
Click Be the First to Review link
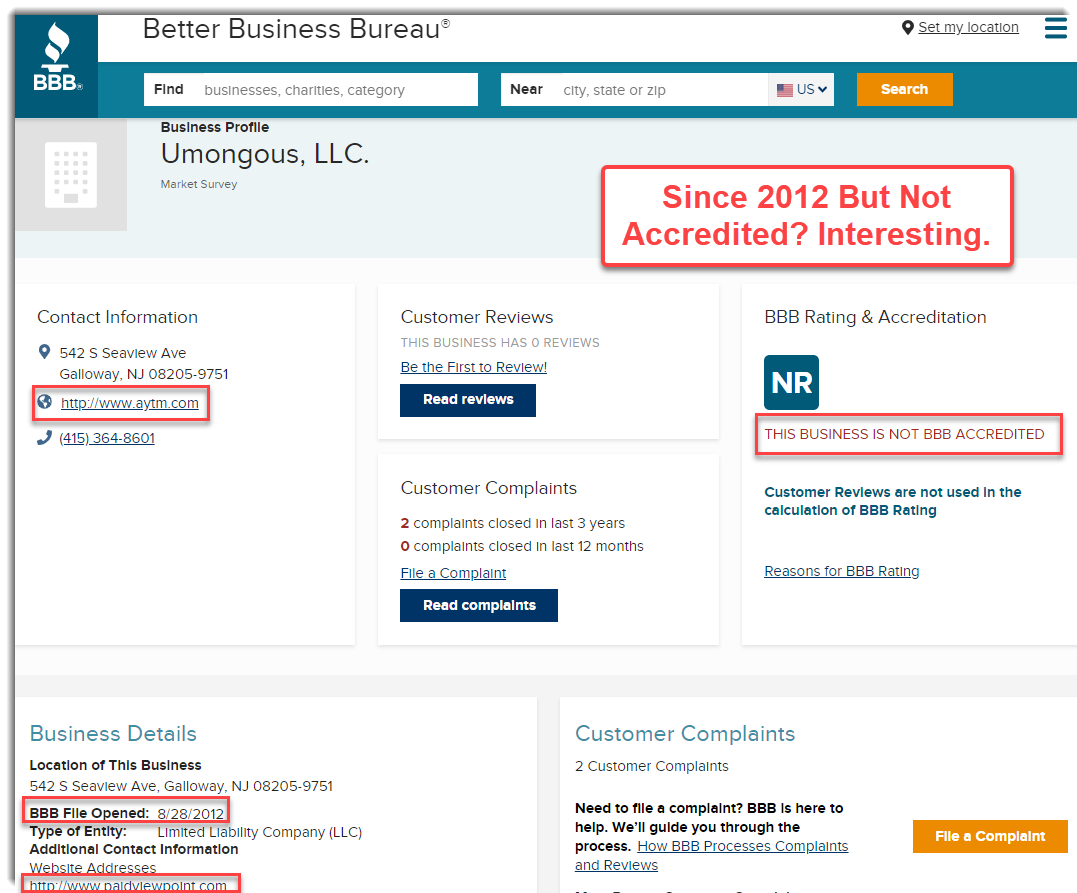pyautogui.click(x=474, y=367)
